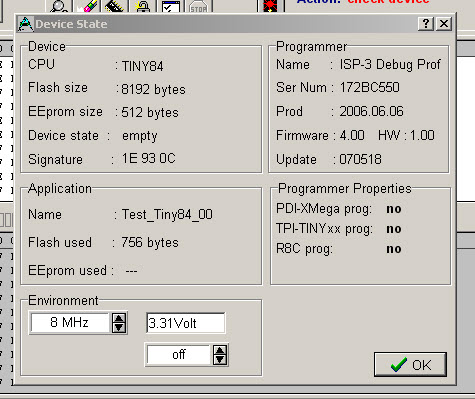
Task: Click the eraser toolbar icon
Action: 88,6
